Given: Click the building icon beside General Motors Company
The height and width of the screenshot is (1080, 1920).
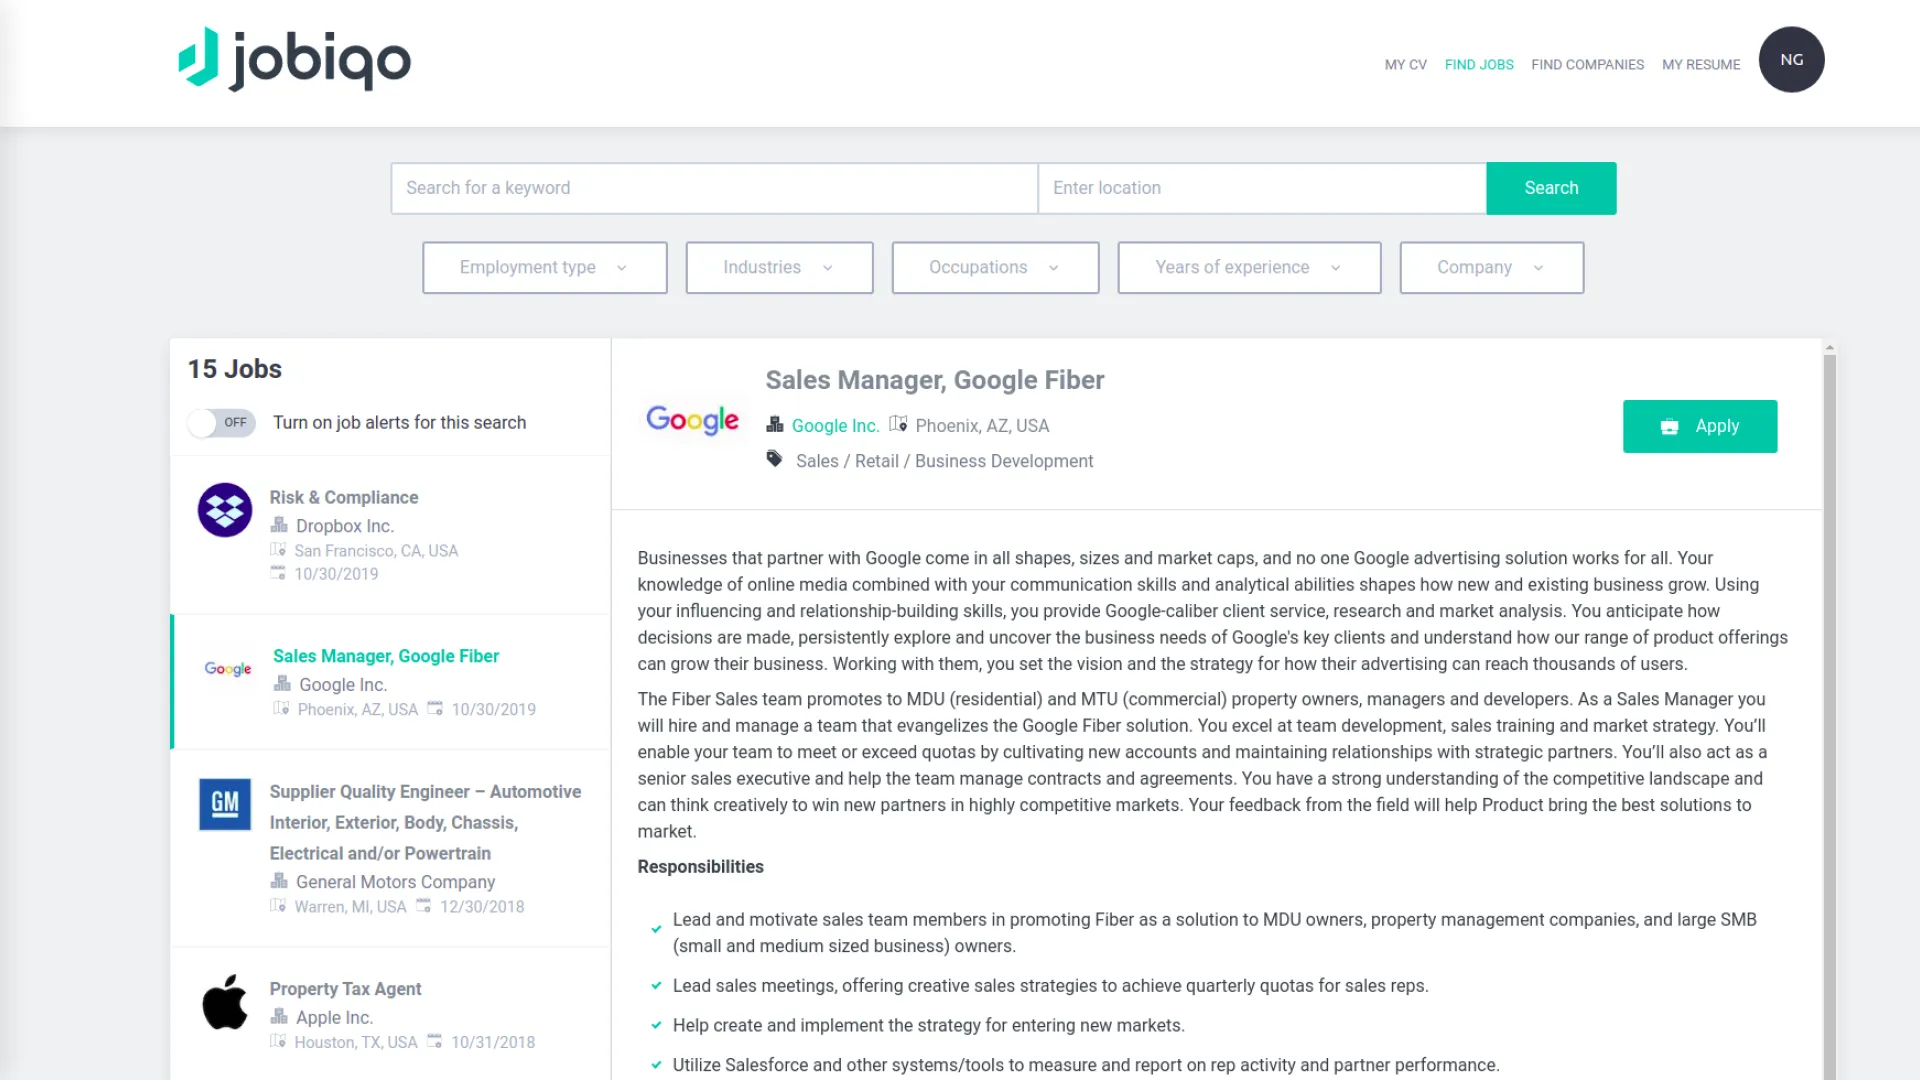Looking at the screenshot, I should [x=279, y=881].
